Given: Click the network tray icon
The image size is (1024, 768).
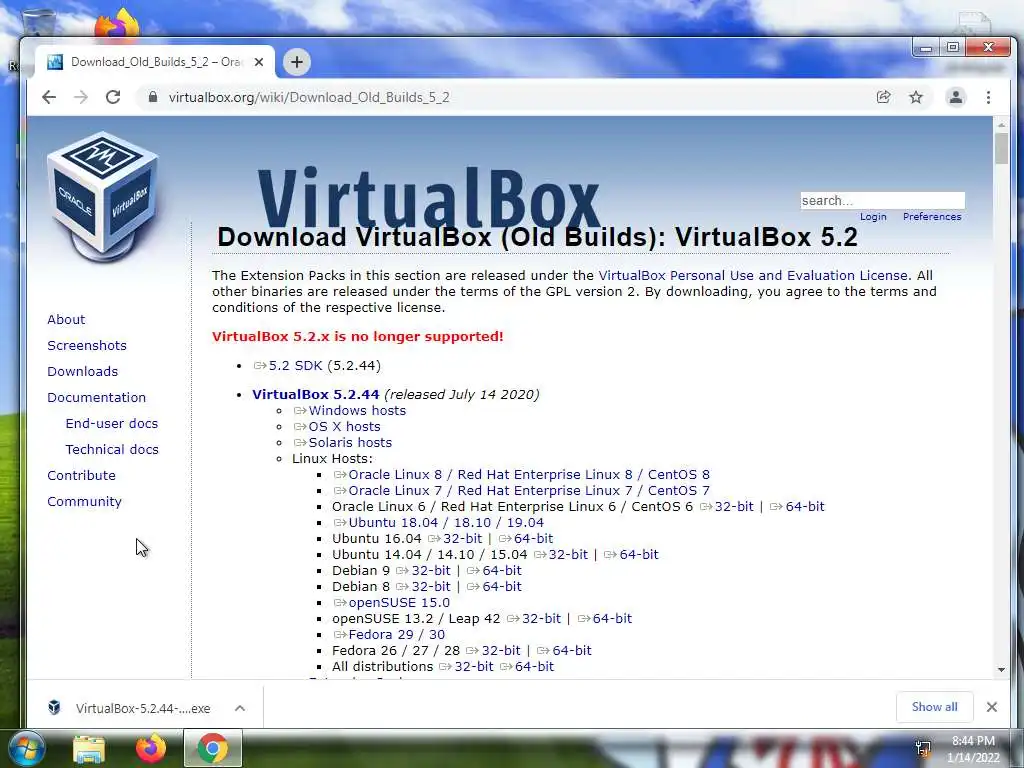Looking at the screenshot, I should [x=923, y=749].
